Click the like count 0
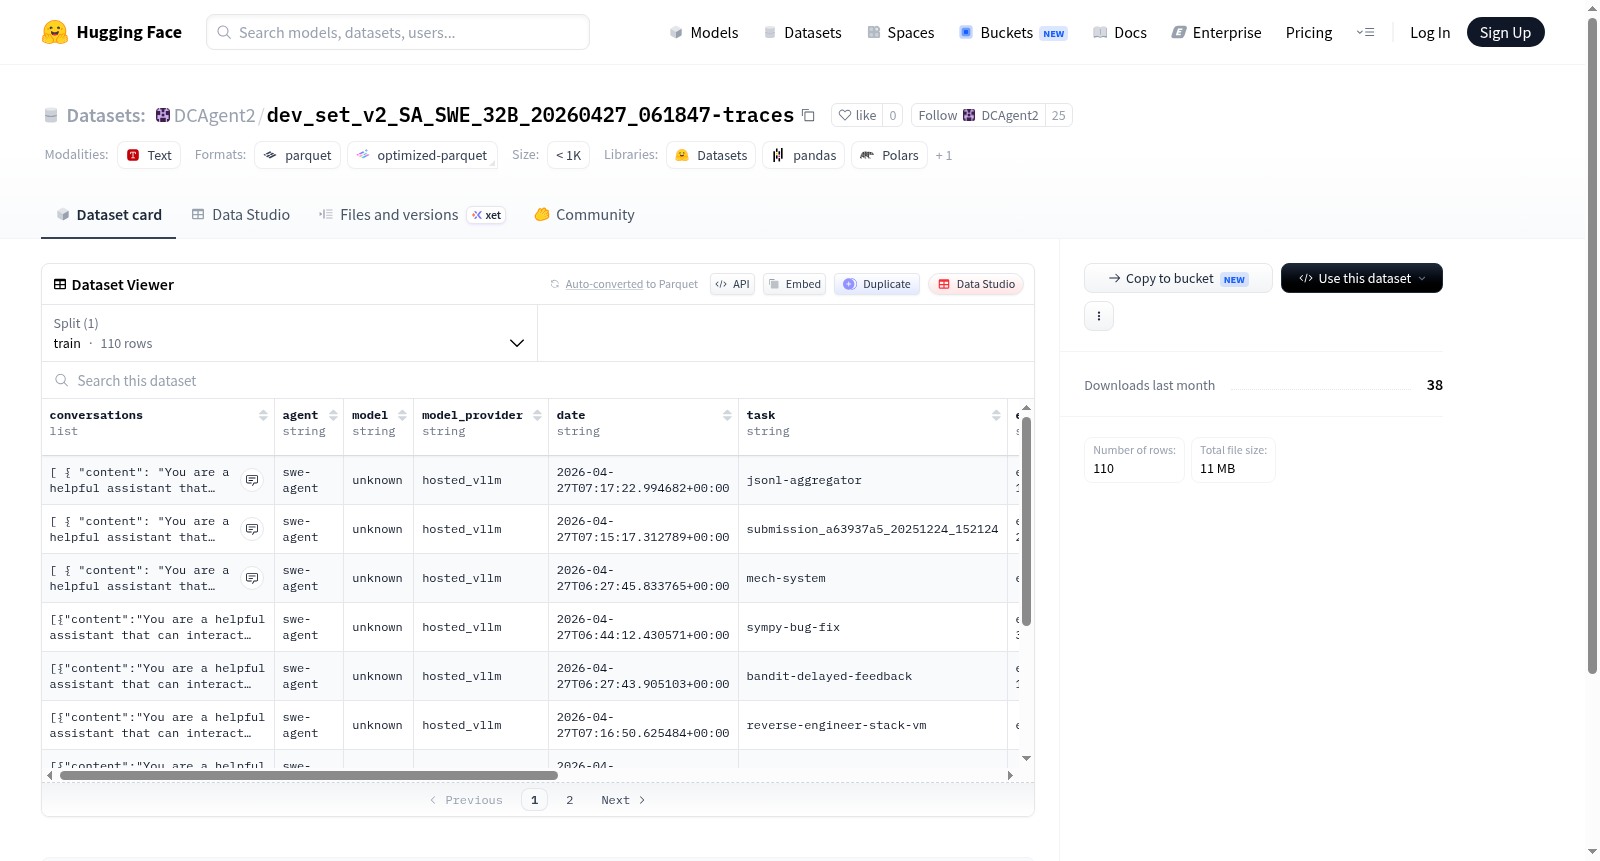Screen dimensions: 1600x861 point(893,116)
